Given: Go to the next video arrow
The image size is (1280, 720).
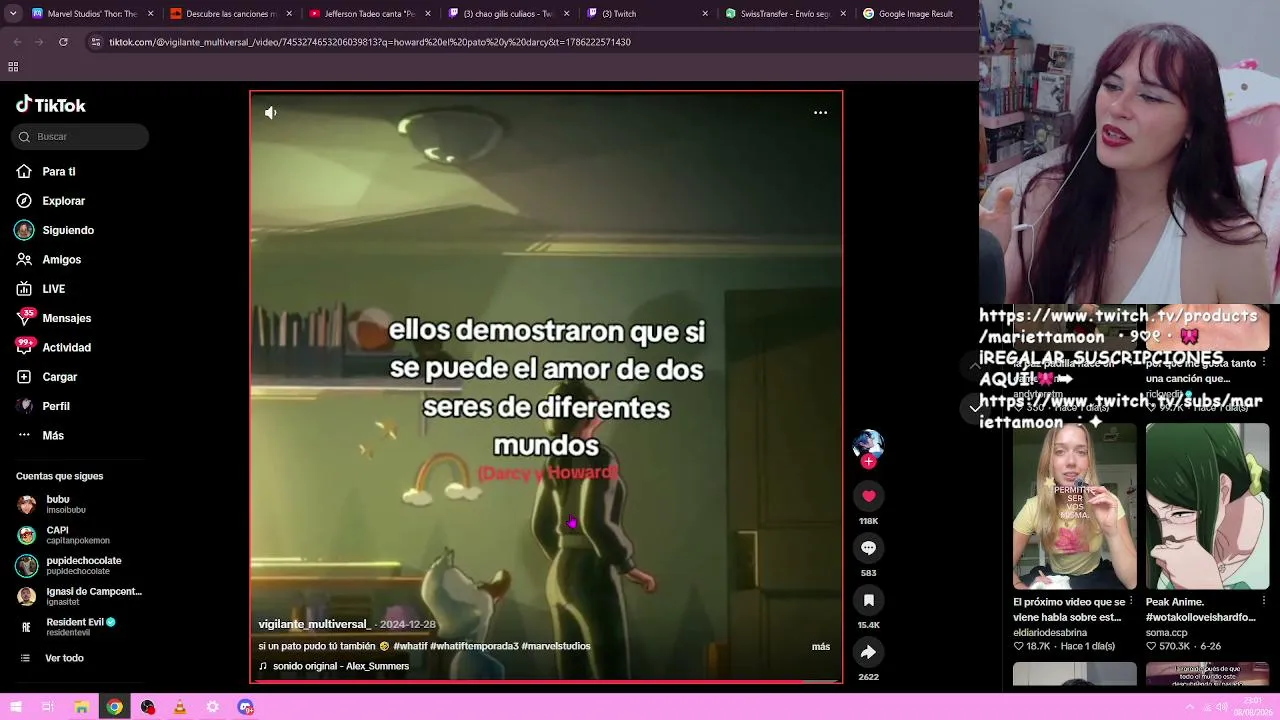Looking at the screenshot, I should click(975, 408).
